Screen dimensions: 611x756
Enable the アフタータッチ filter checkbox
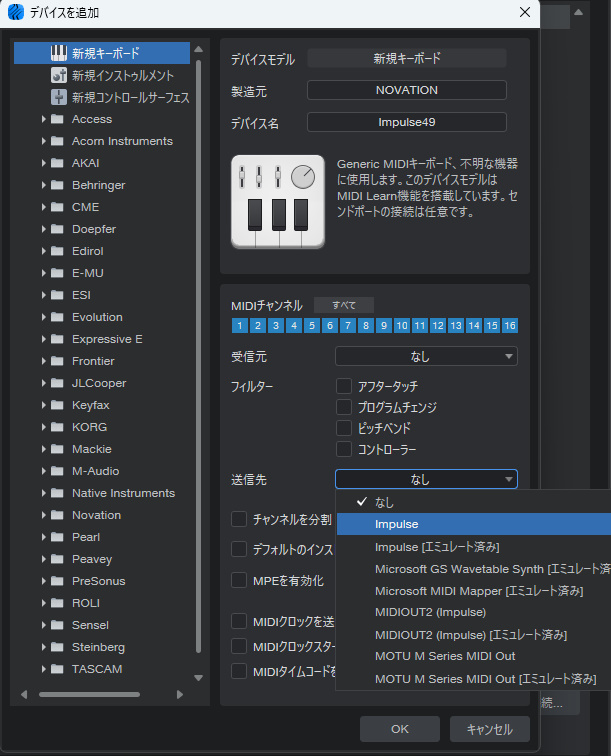(345, 386)
